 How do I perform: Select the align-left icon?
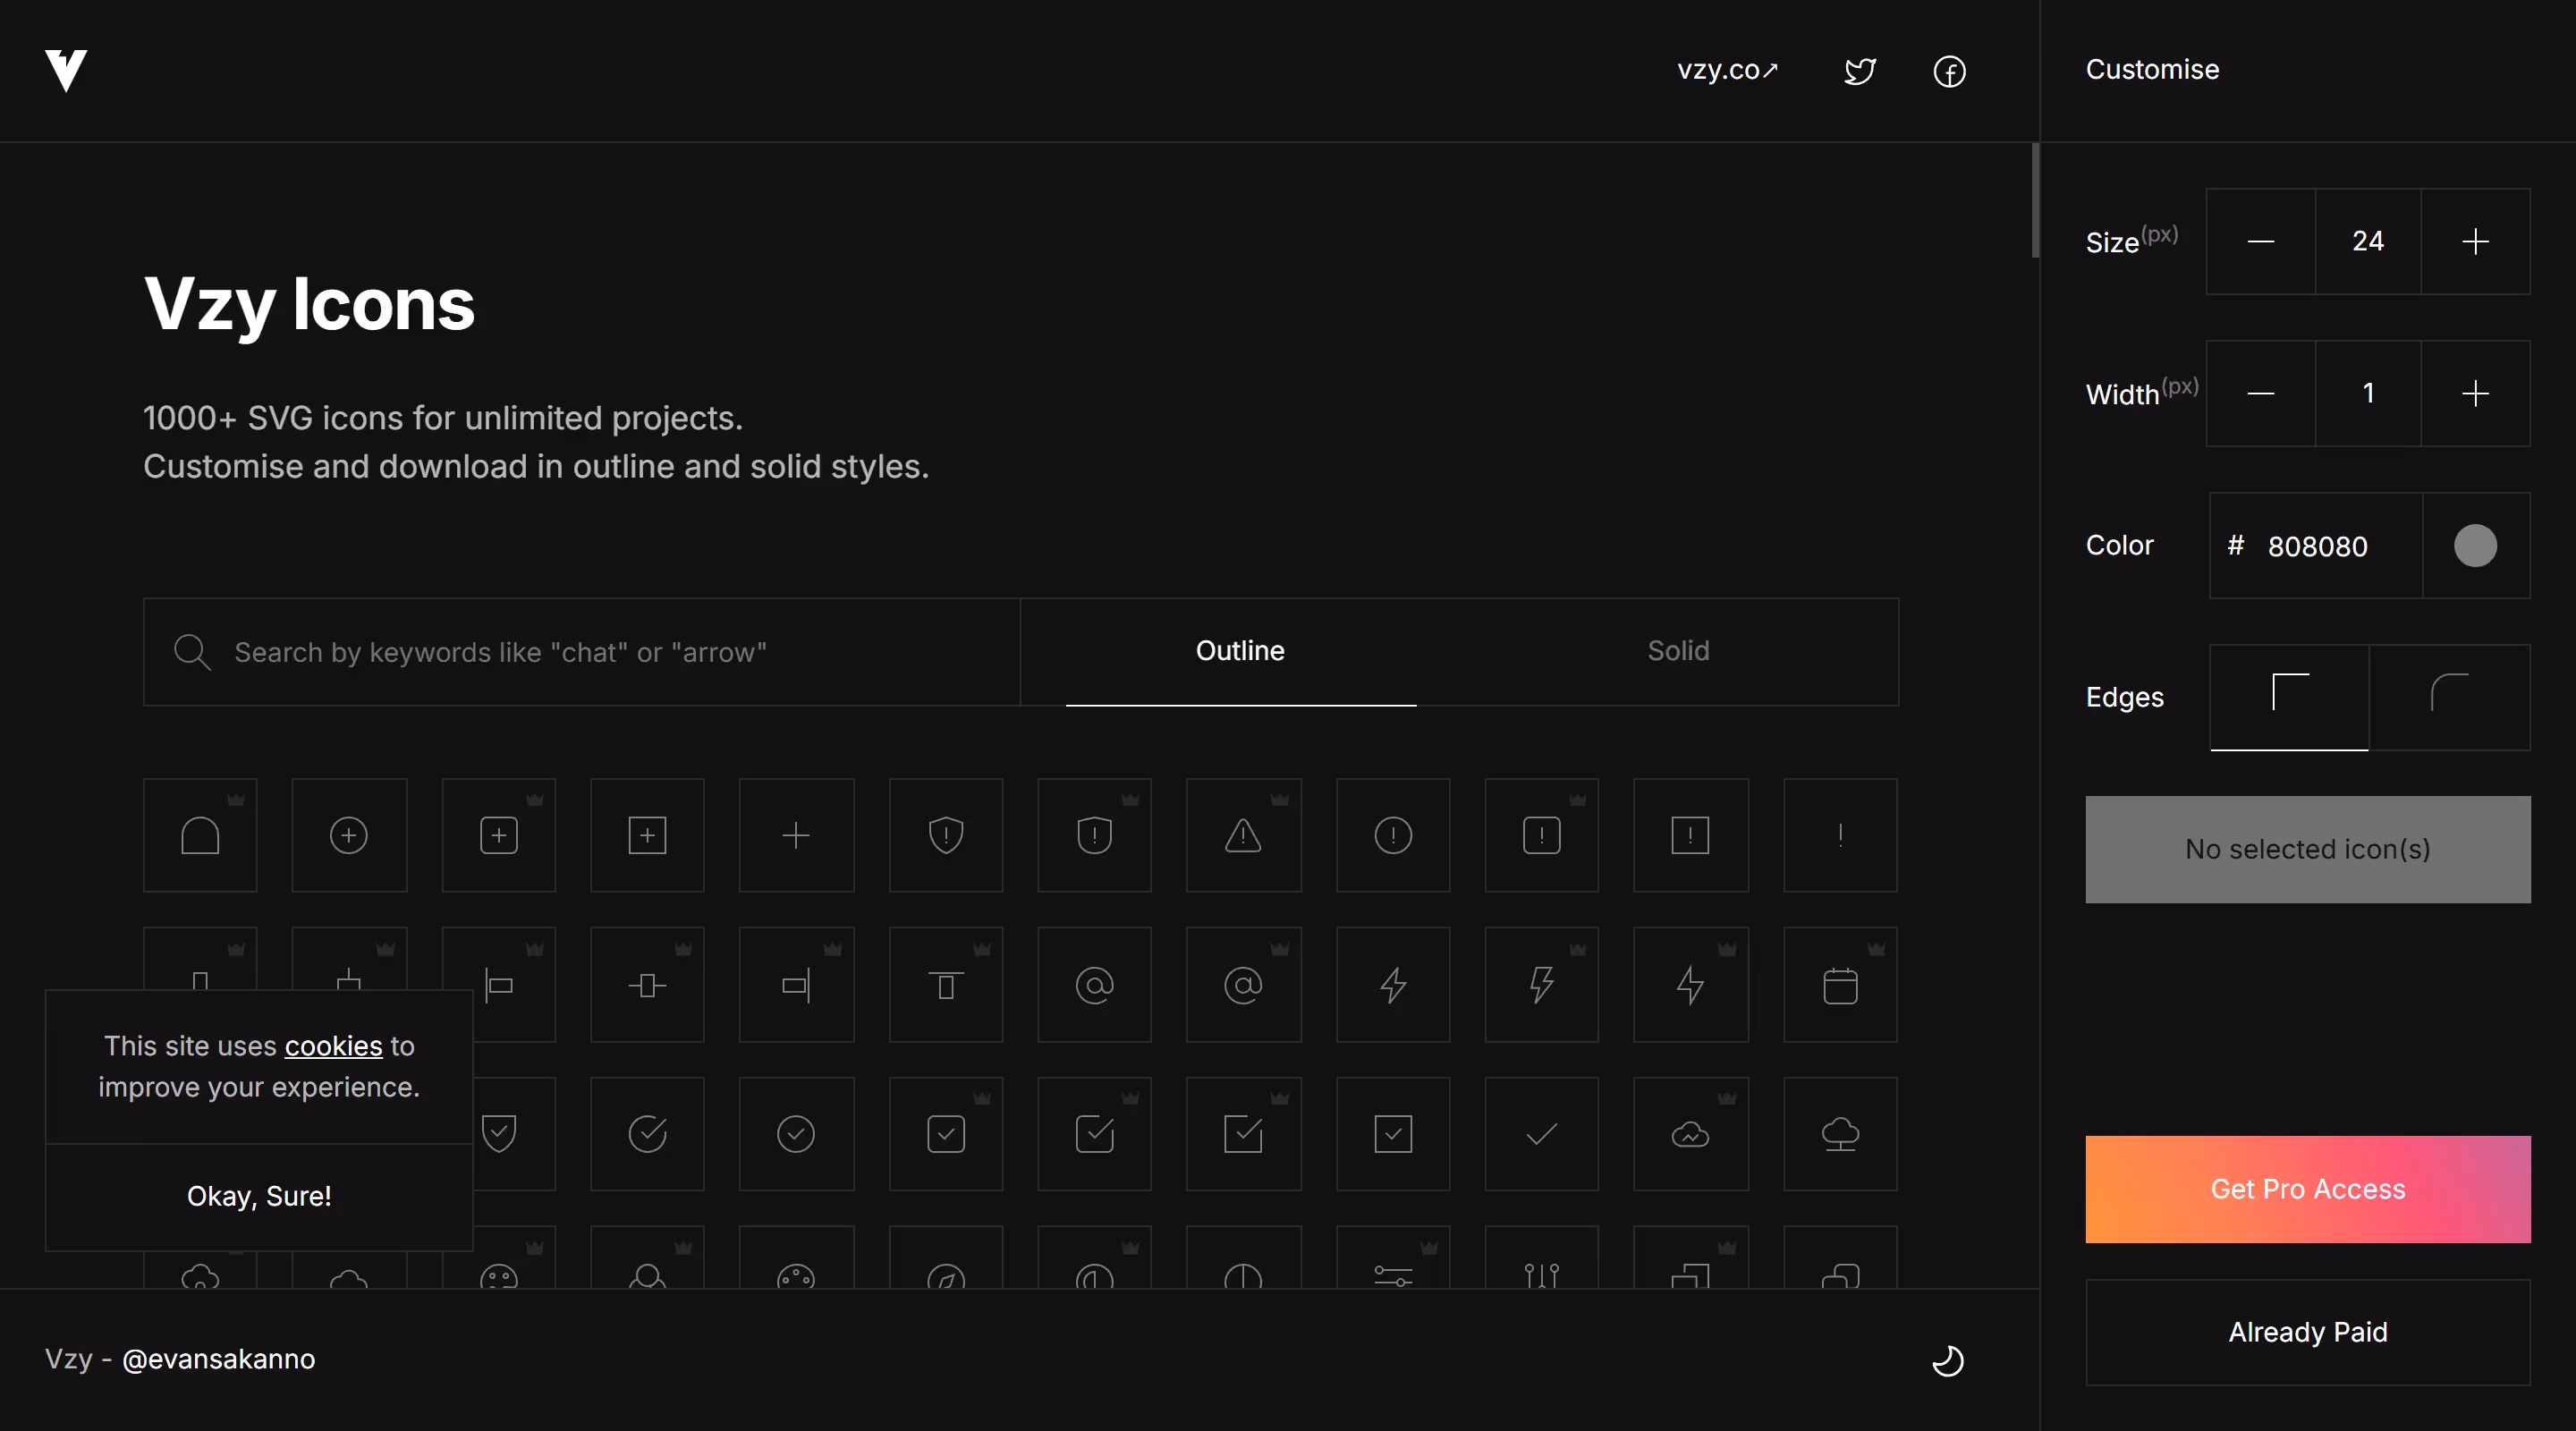coord(498,985)
